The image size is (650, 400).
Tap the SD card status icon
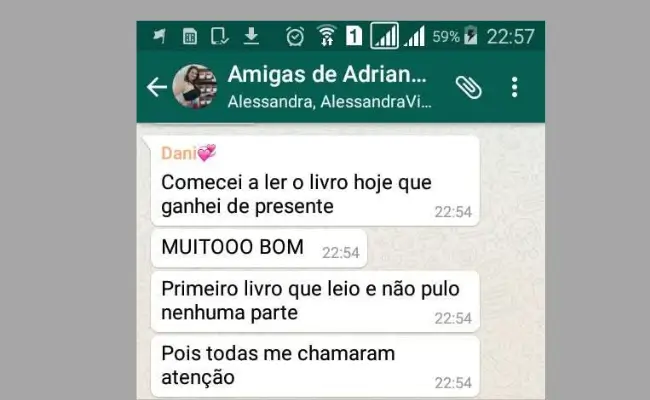(189, 36)
